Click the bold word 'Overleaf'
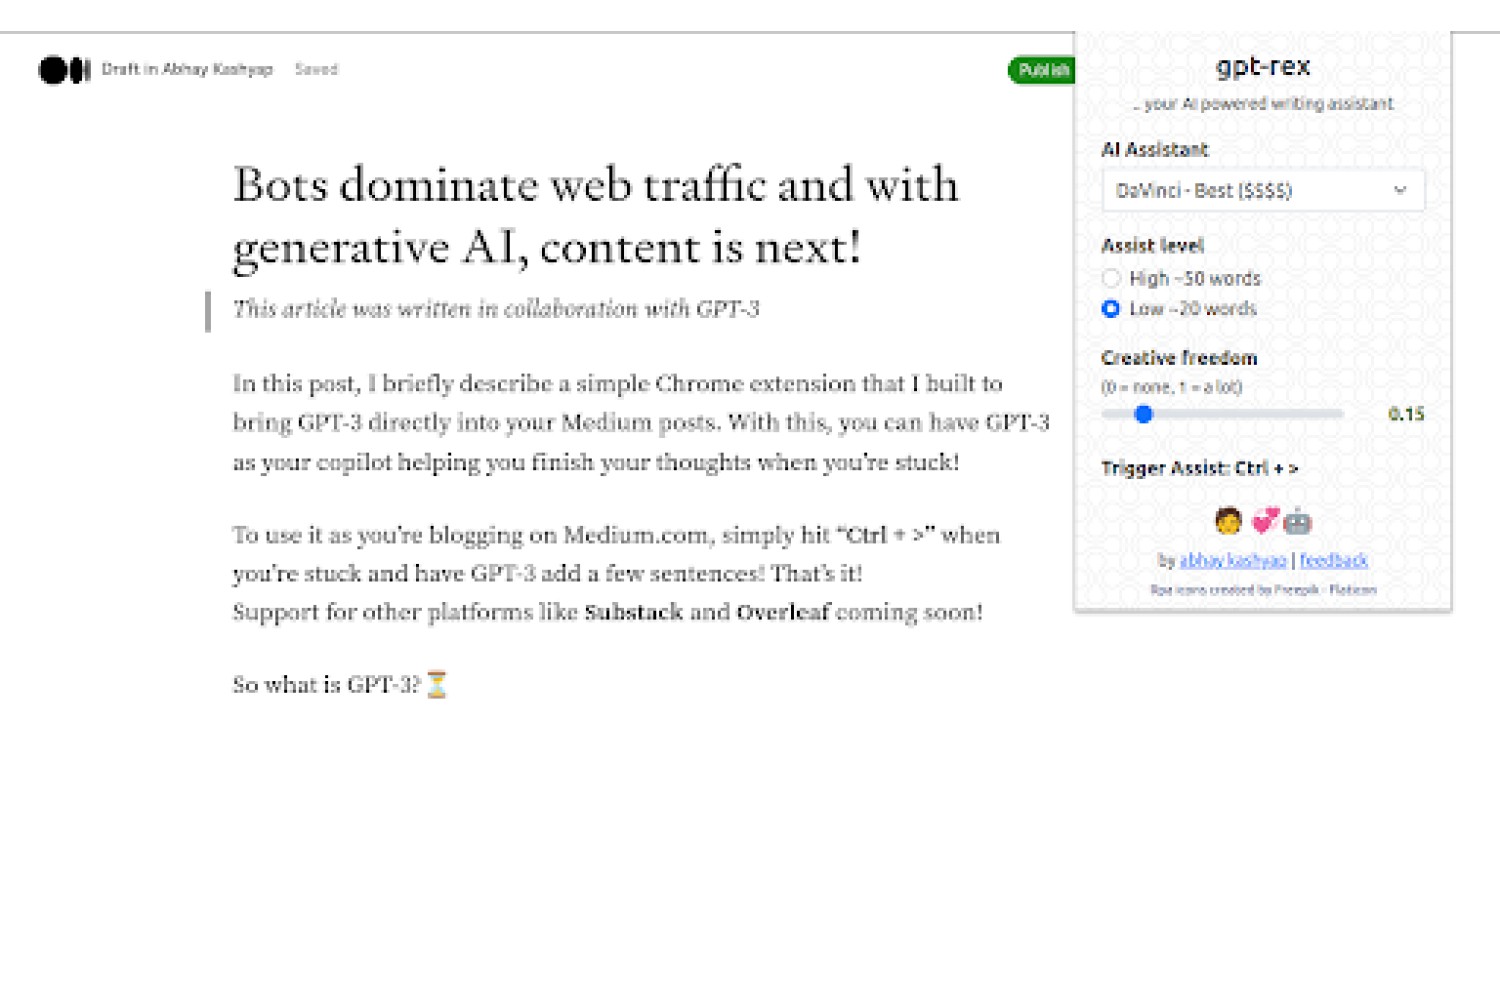 tap(783, 612)
